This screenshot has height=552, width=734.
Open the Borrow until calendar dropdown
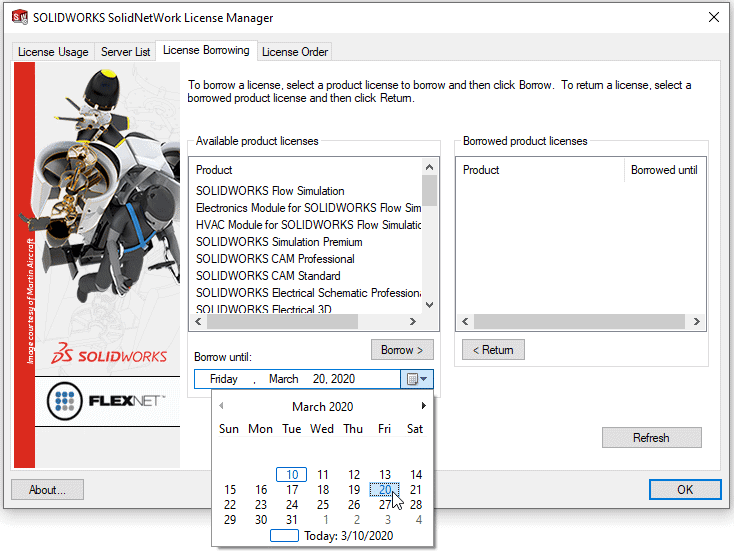[x=417, y=379]
